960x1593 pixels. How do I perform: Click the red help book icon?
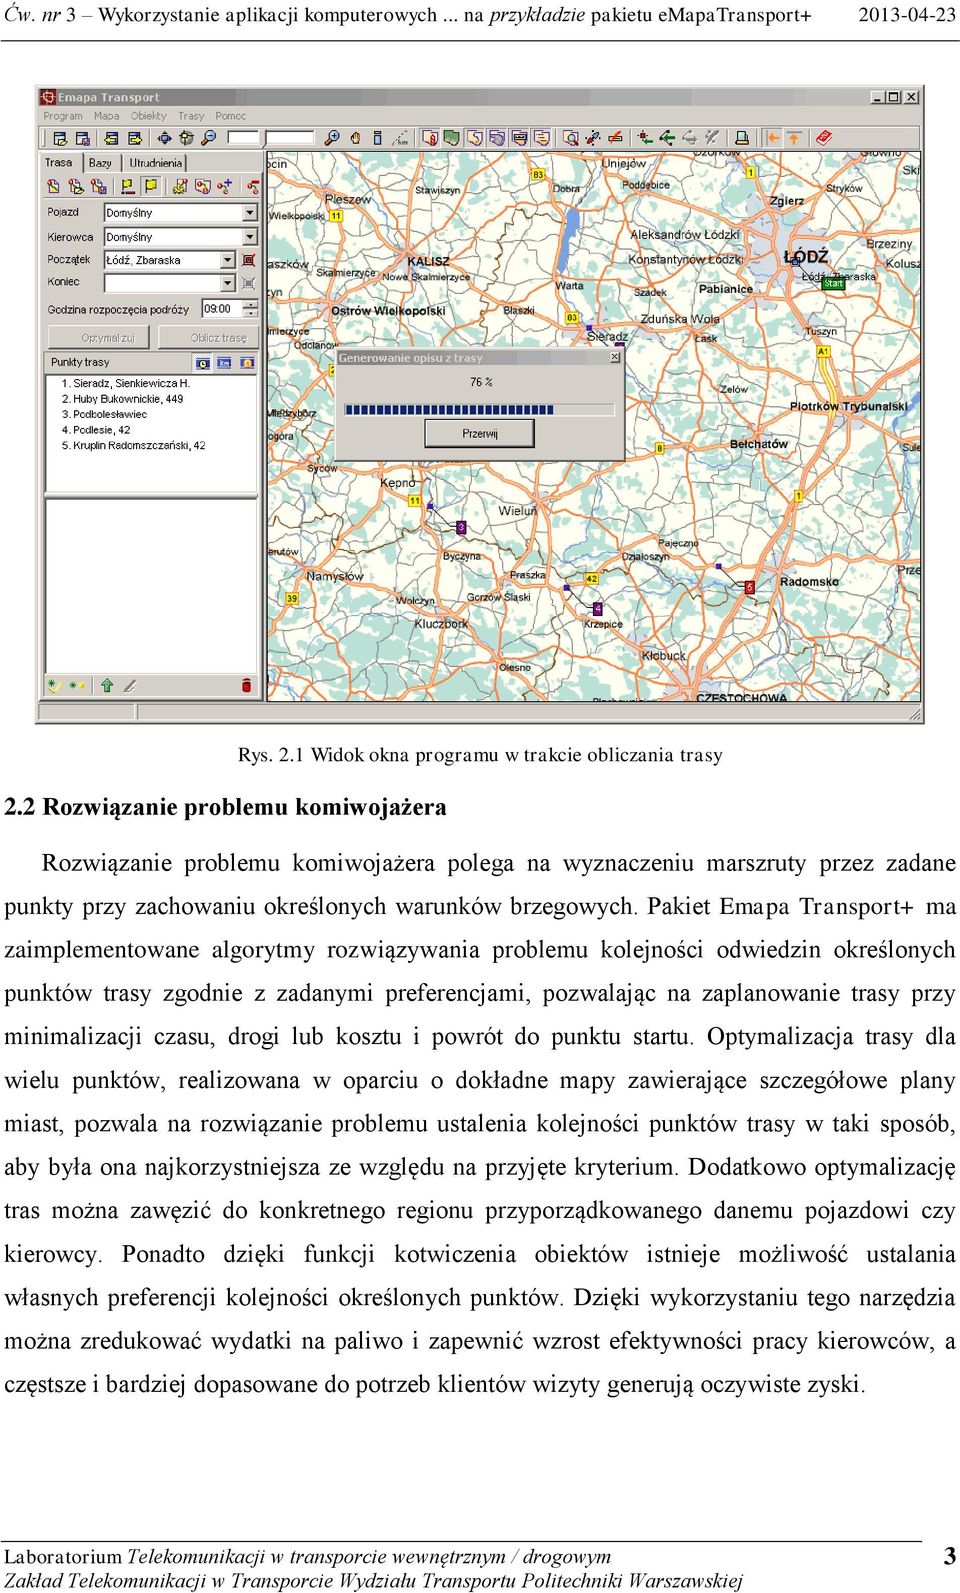click(x=824, y=138)
